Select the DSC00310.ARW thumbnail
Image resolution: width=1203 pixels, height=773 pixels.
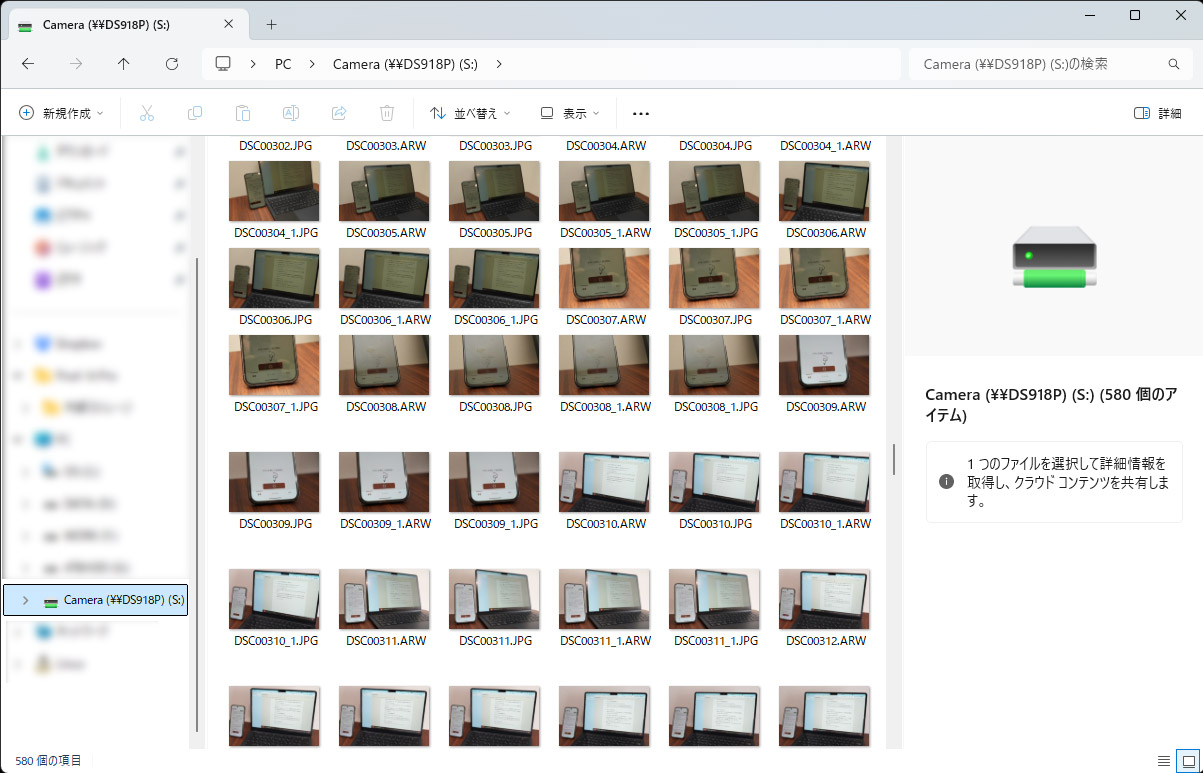tap(604, 482)
